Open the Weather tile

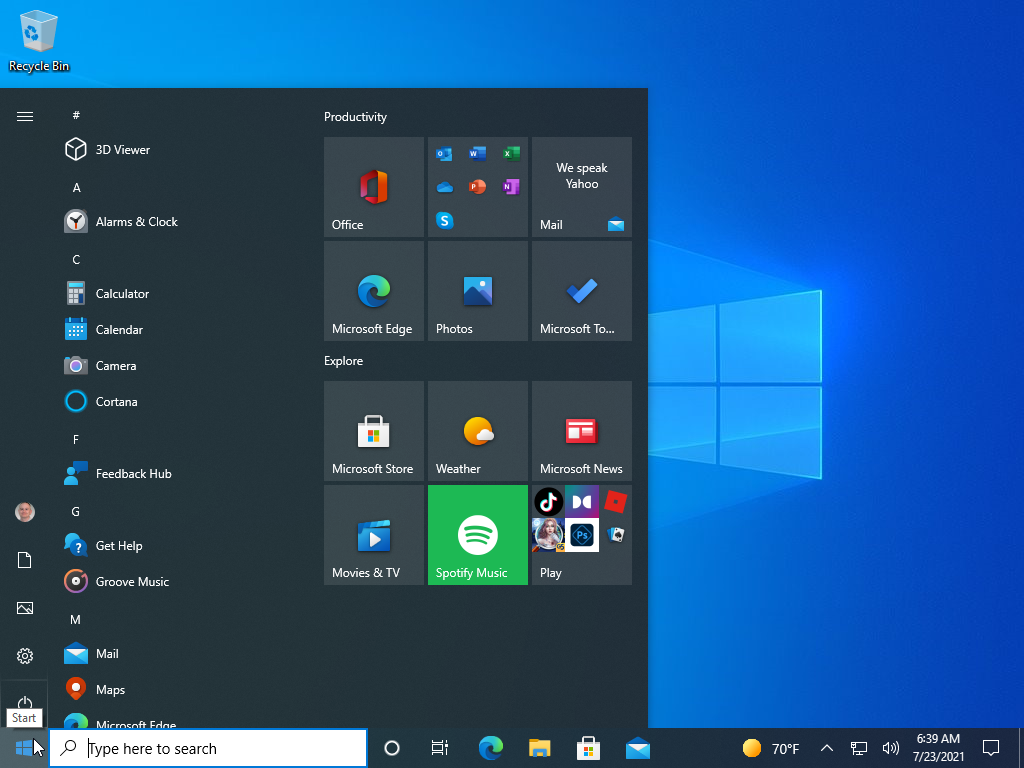[478, 431]
